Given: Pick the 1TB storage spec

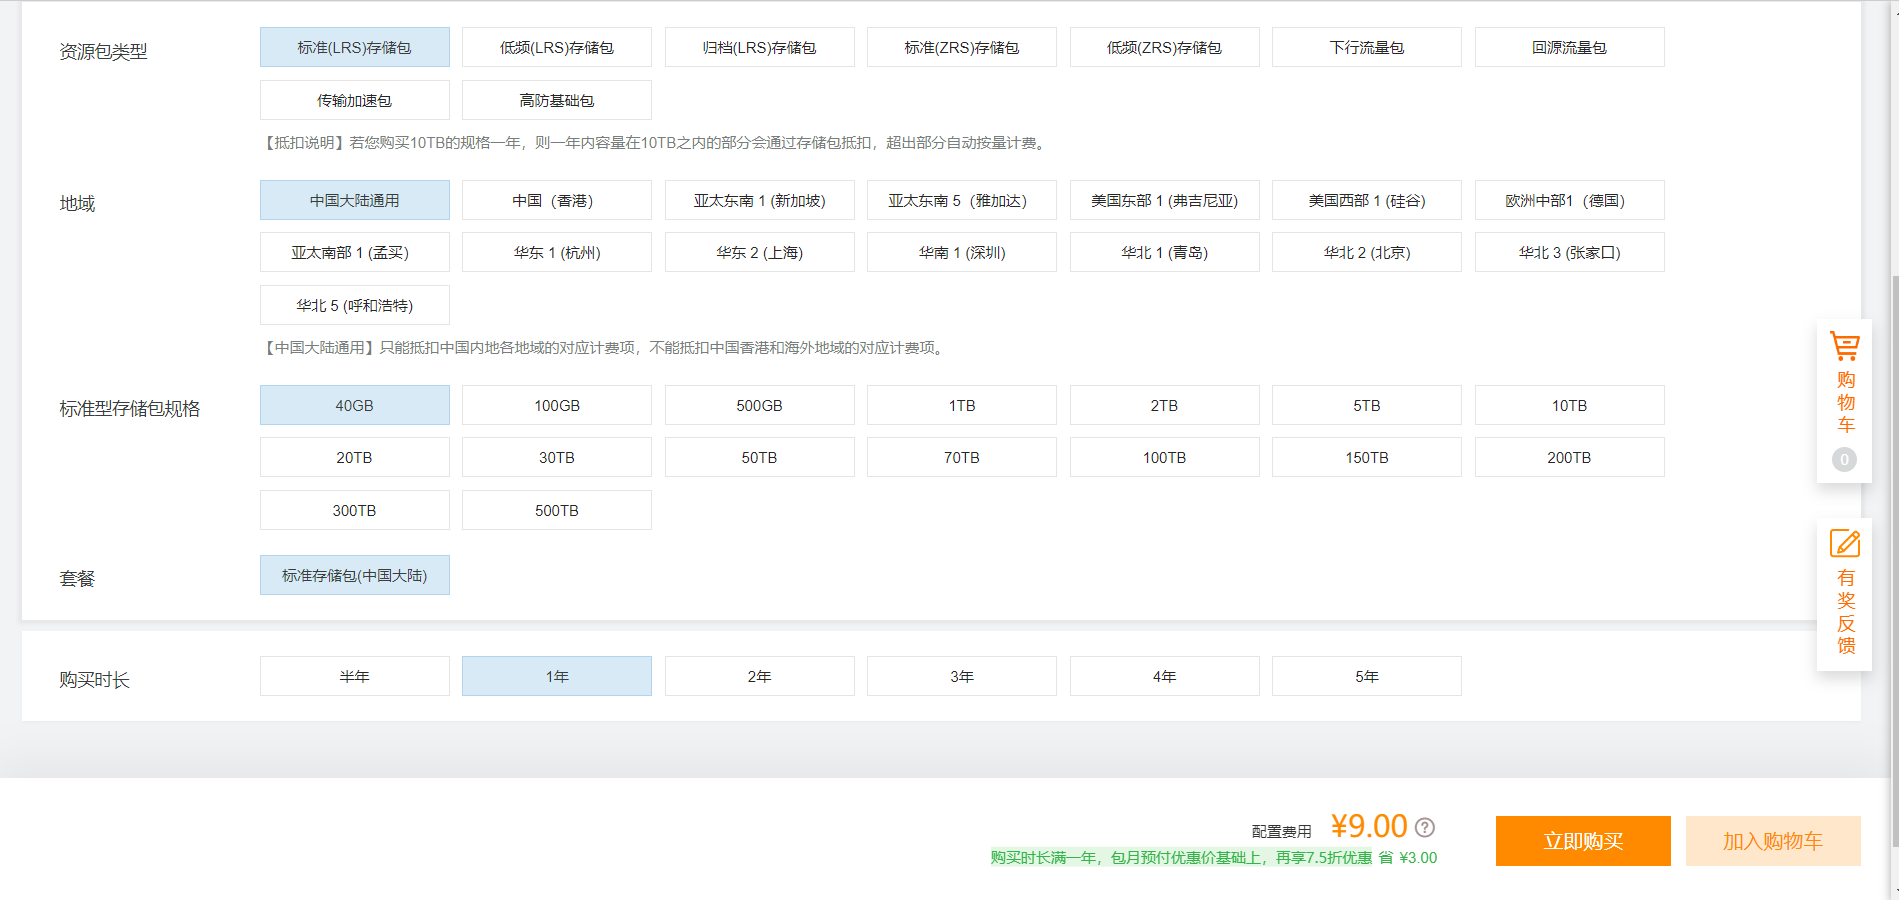Looking at the screenshot, I should [961, 405].
